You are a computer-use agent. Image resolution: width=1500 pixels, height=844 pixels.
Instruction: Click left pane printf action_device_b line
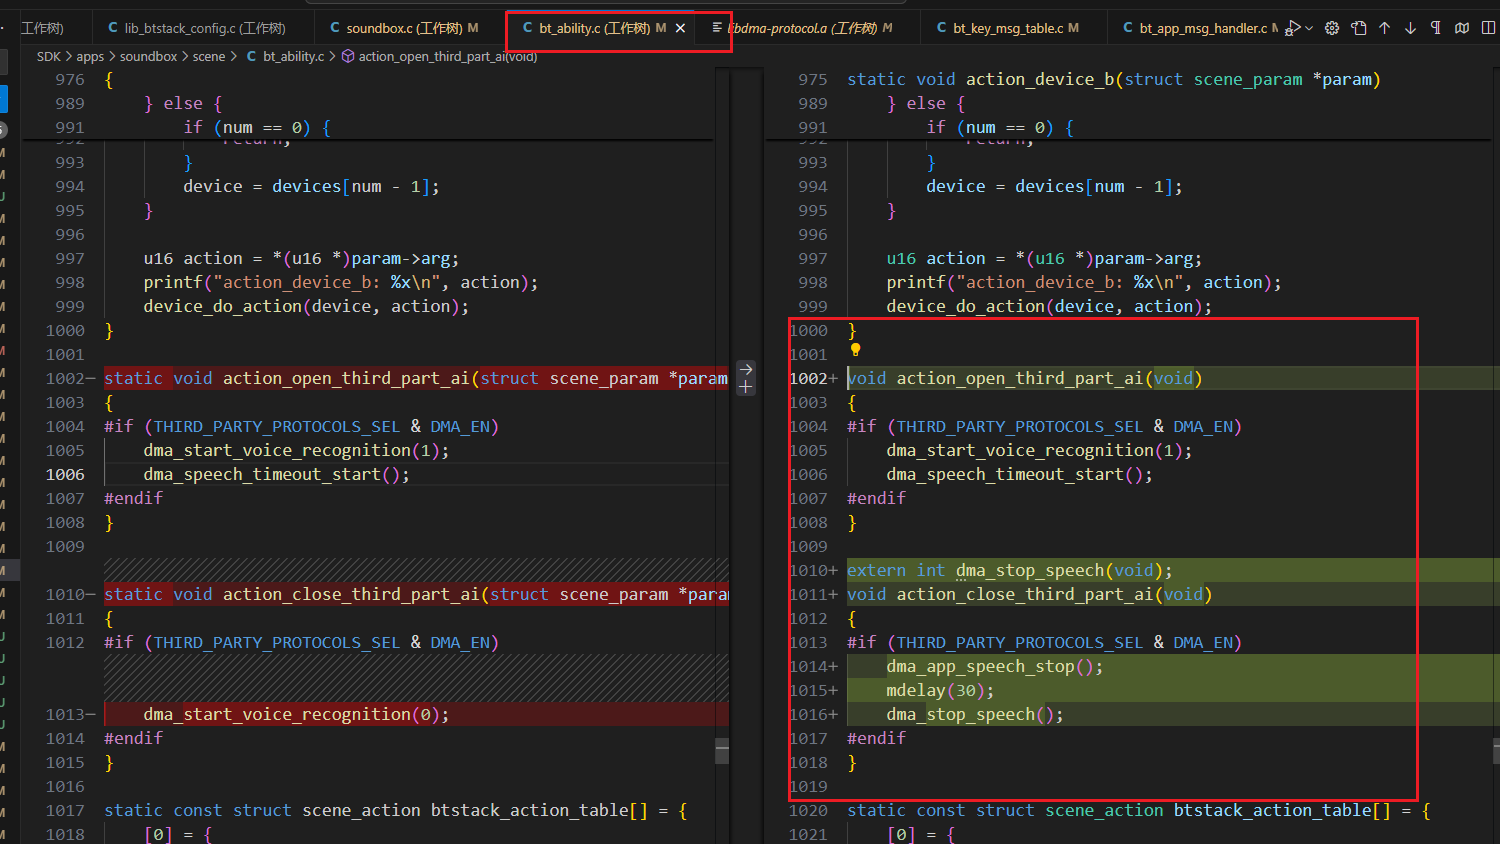tap(340, 282)
